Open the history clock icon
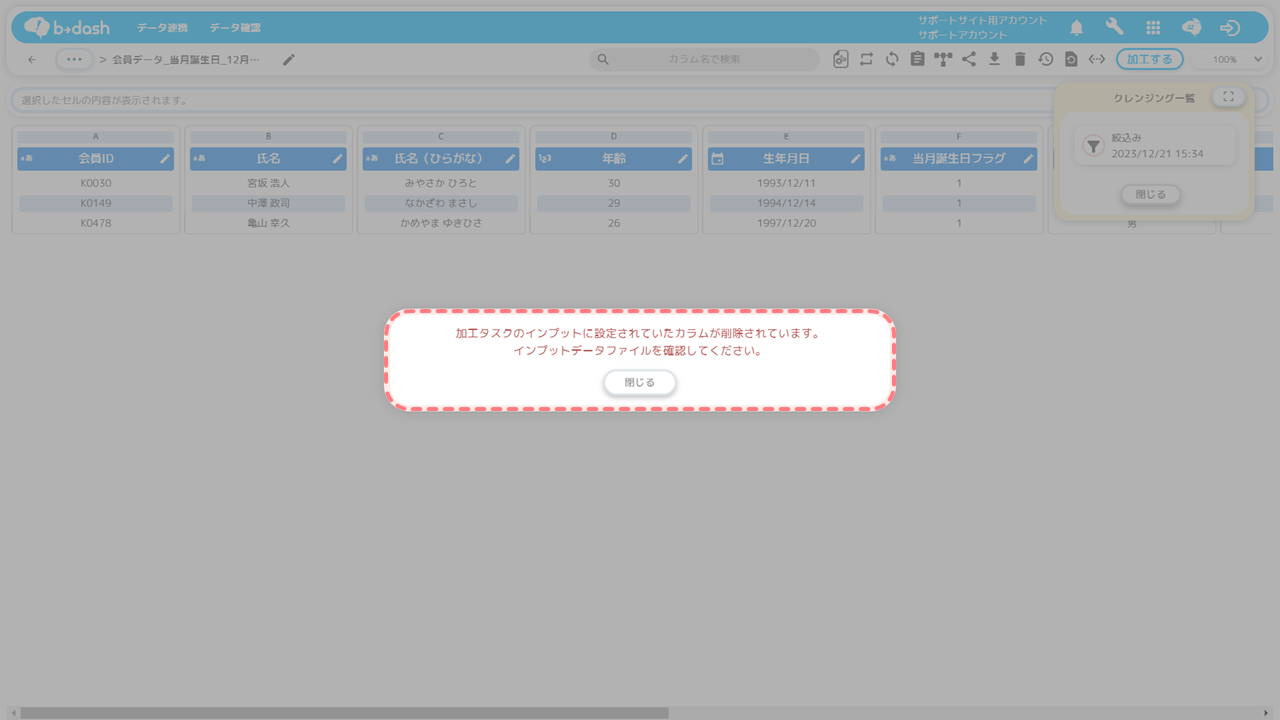The width and height of the screenshot is (1280, 720). tap(1045, 59)
